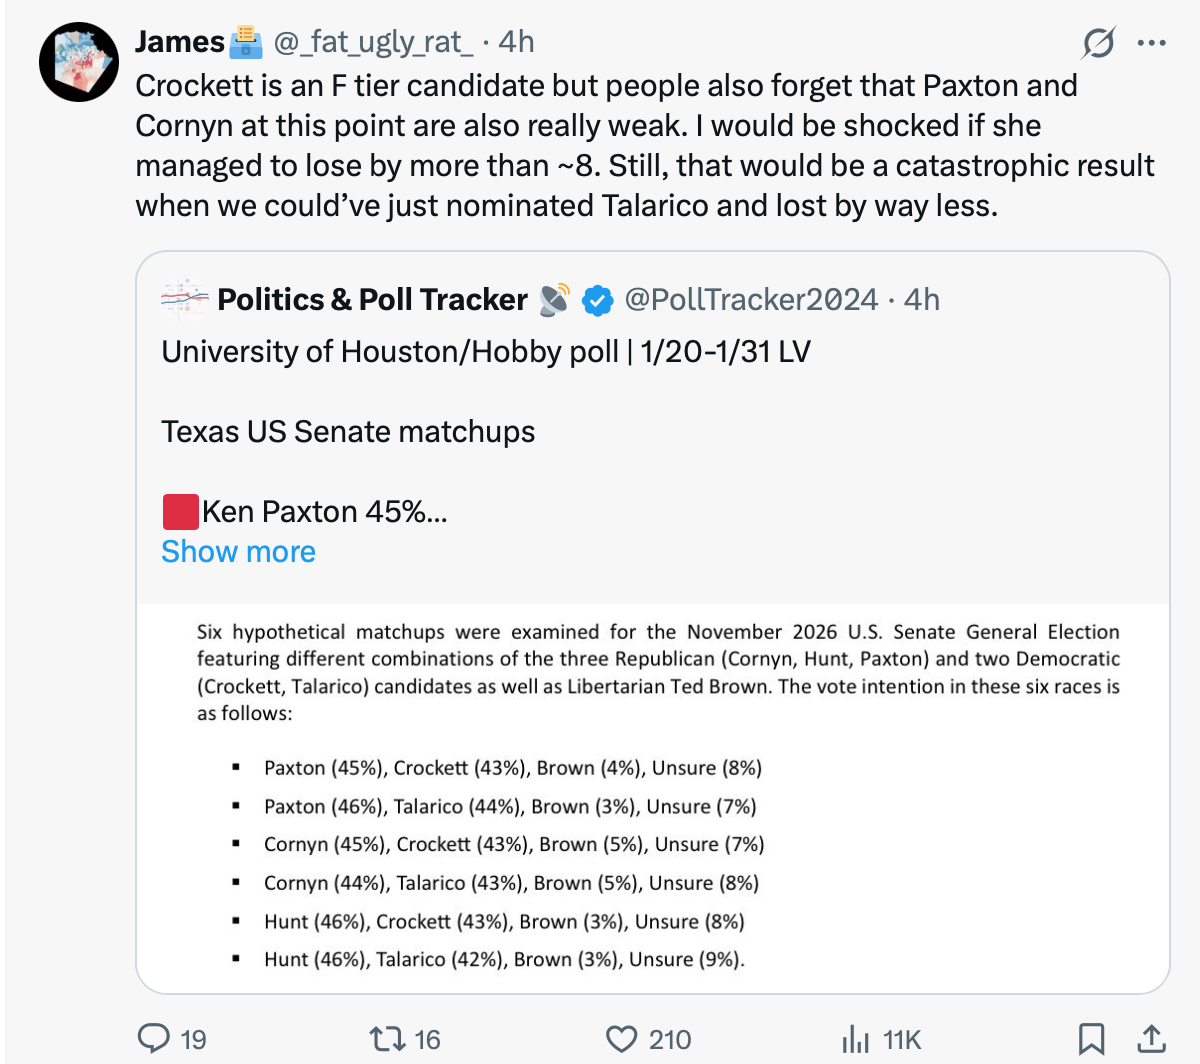Click the quoted tweet's 4h timestamp
The height and width of the screenshot is (1064, 1200).
pos(921,299)
